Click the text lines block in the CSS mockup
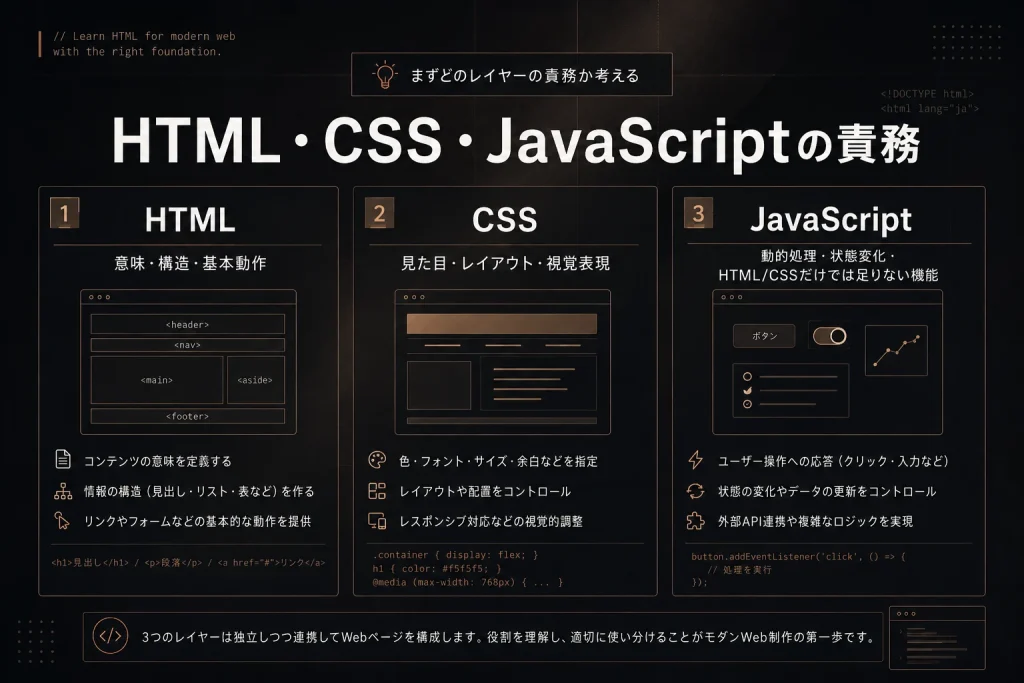The image size is (1024, 683). point(538,383)
